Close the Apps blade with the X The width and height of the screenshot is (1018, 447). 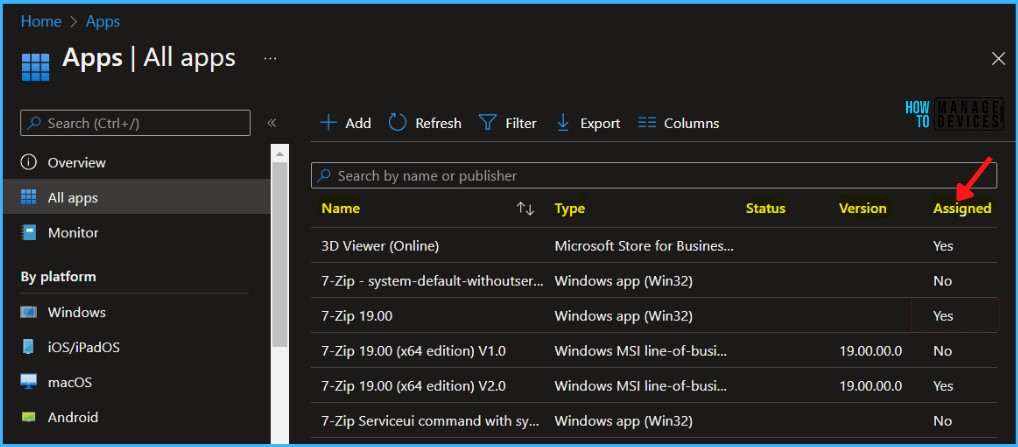tap(998, 59)
